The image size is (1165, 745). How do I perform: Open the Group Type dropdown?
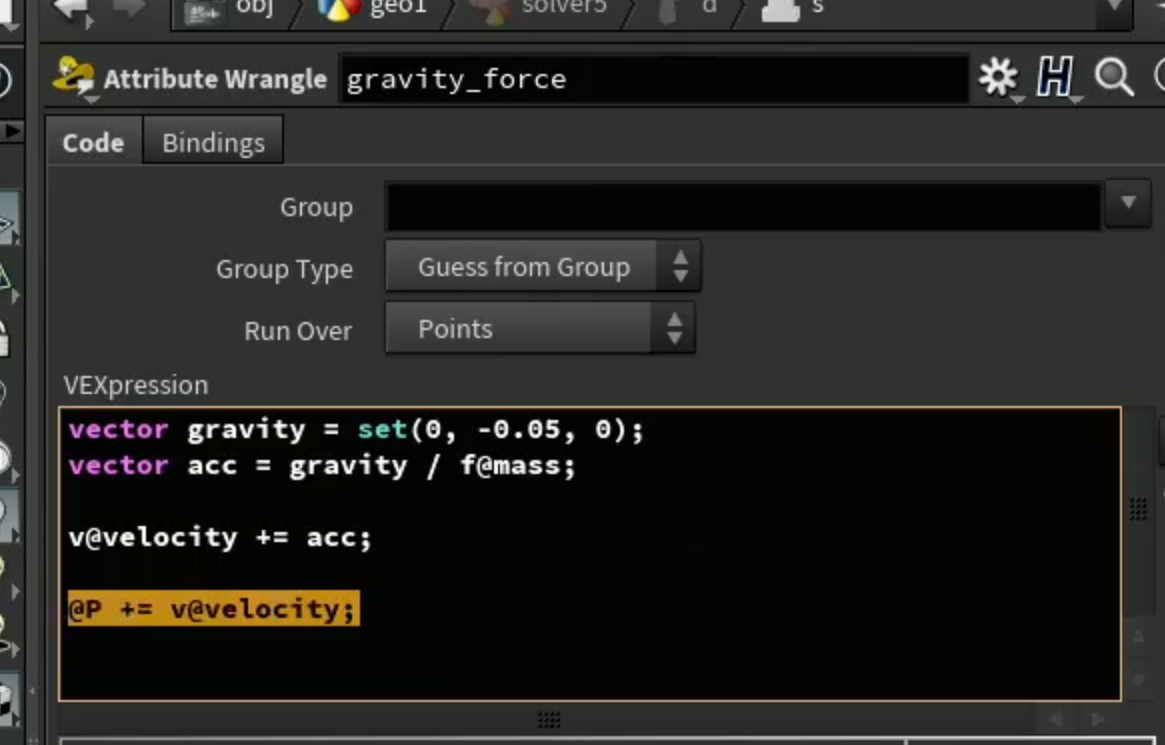click(542, 266)
